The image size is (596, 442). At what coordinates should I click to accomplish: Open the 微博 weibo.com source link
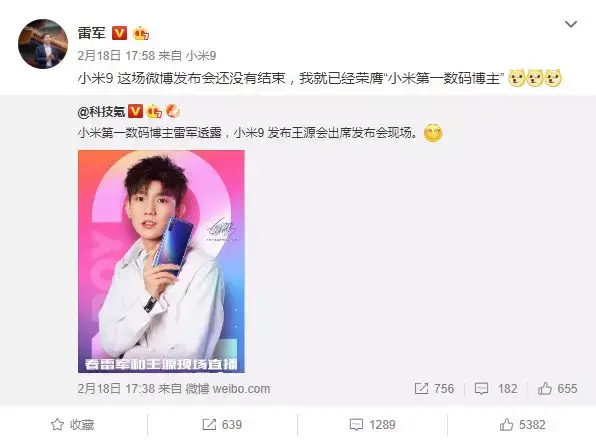point(228,389)
